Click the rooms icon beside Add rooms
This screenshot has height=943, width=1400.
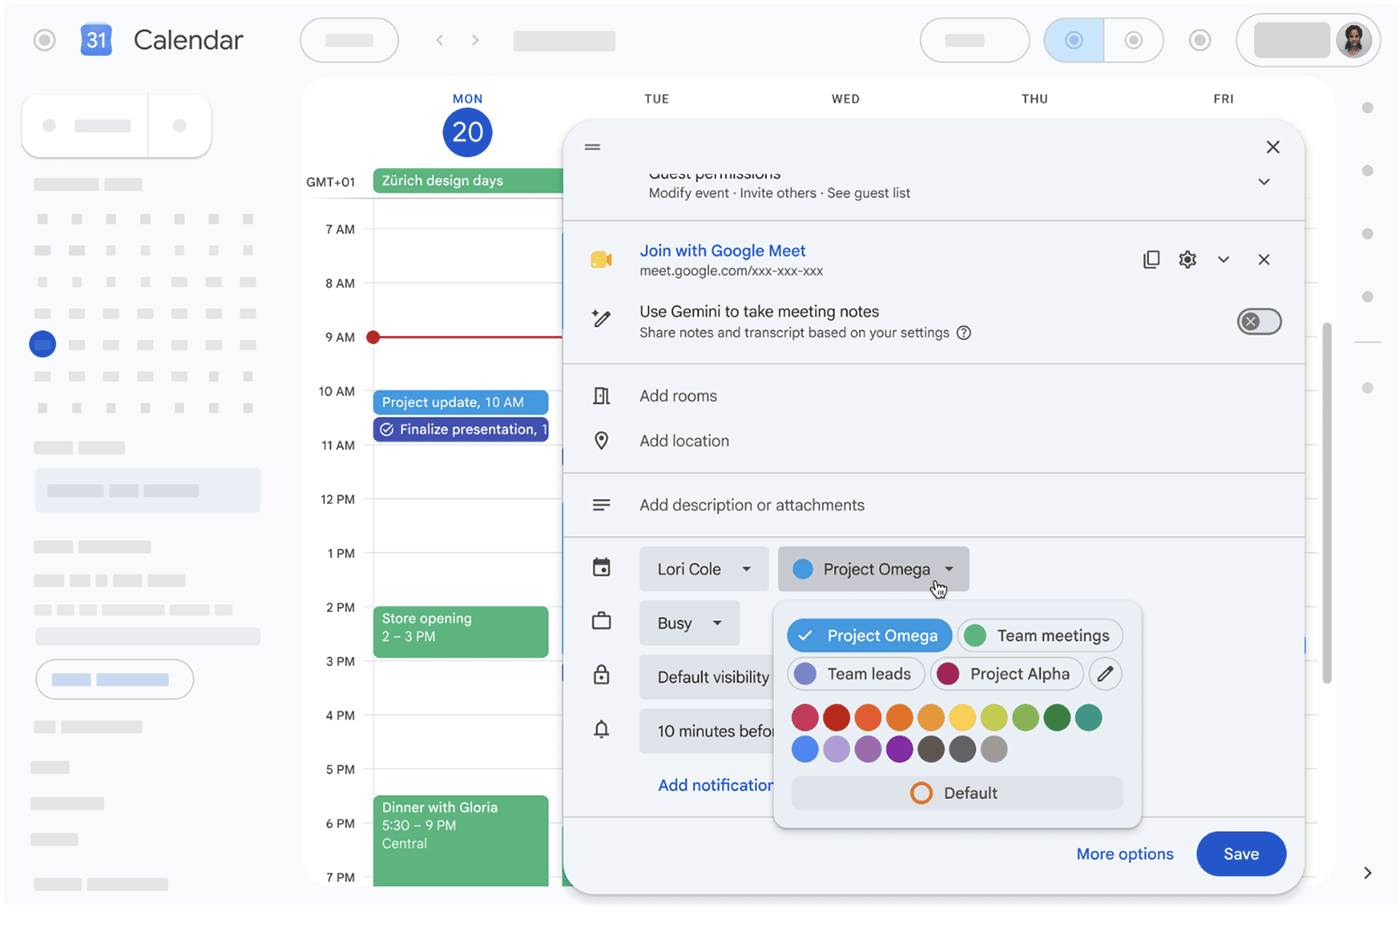[x=601, y=396]
